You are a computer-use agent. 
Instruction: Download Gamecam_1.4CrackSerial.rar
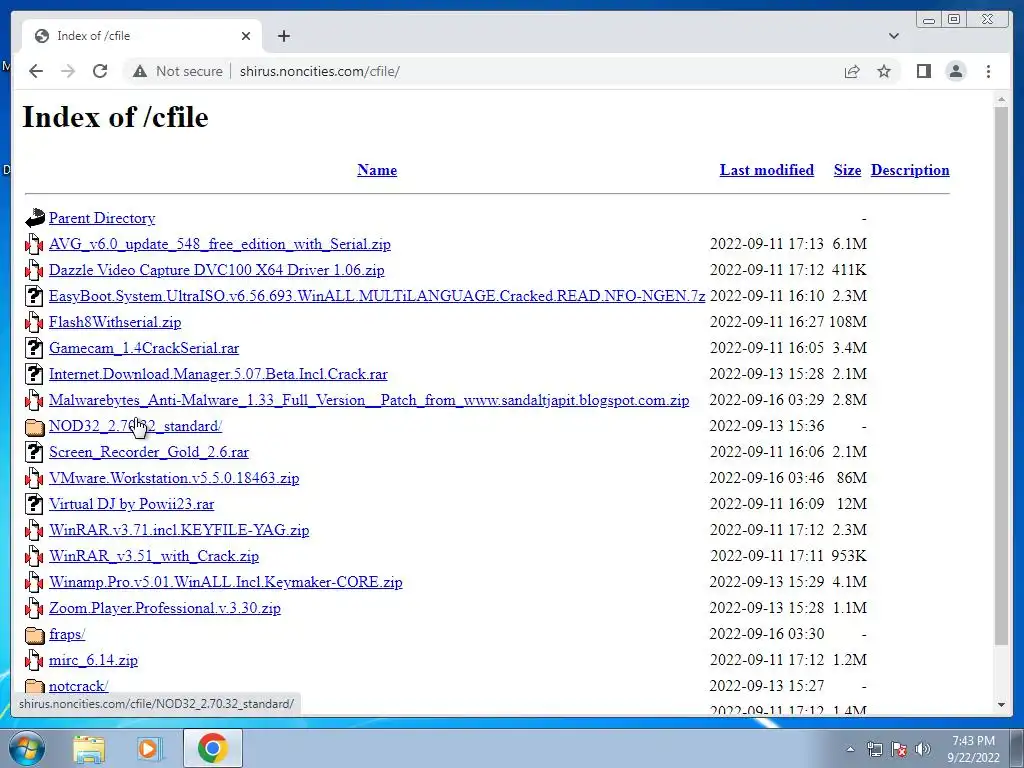point(144,348)
